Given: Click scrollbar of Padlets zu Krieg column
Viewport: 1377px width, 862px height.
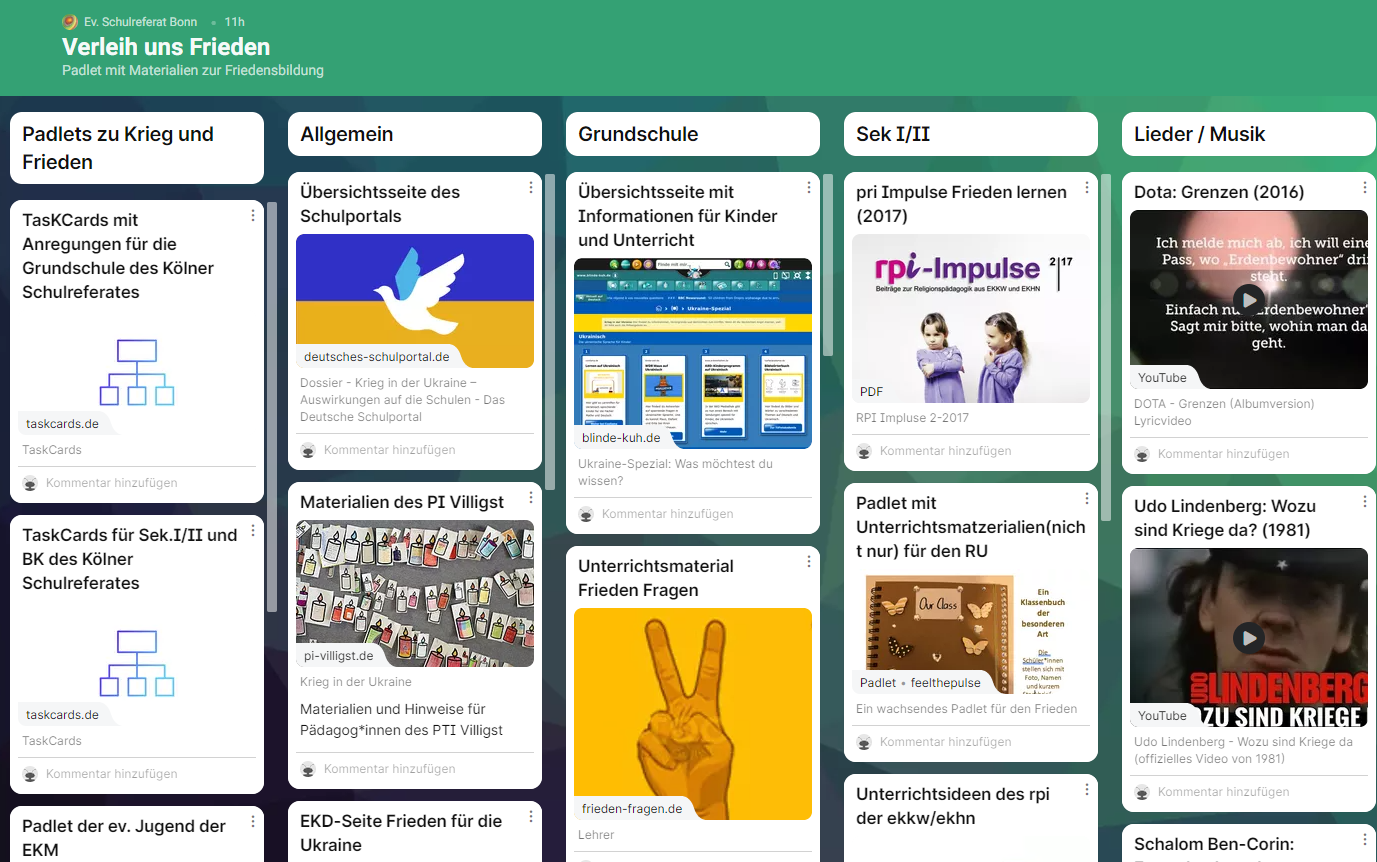Looking at the screenshot, I should coord(272,406).
